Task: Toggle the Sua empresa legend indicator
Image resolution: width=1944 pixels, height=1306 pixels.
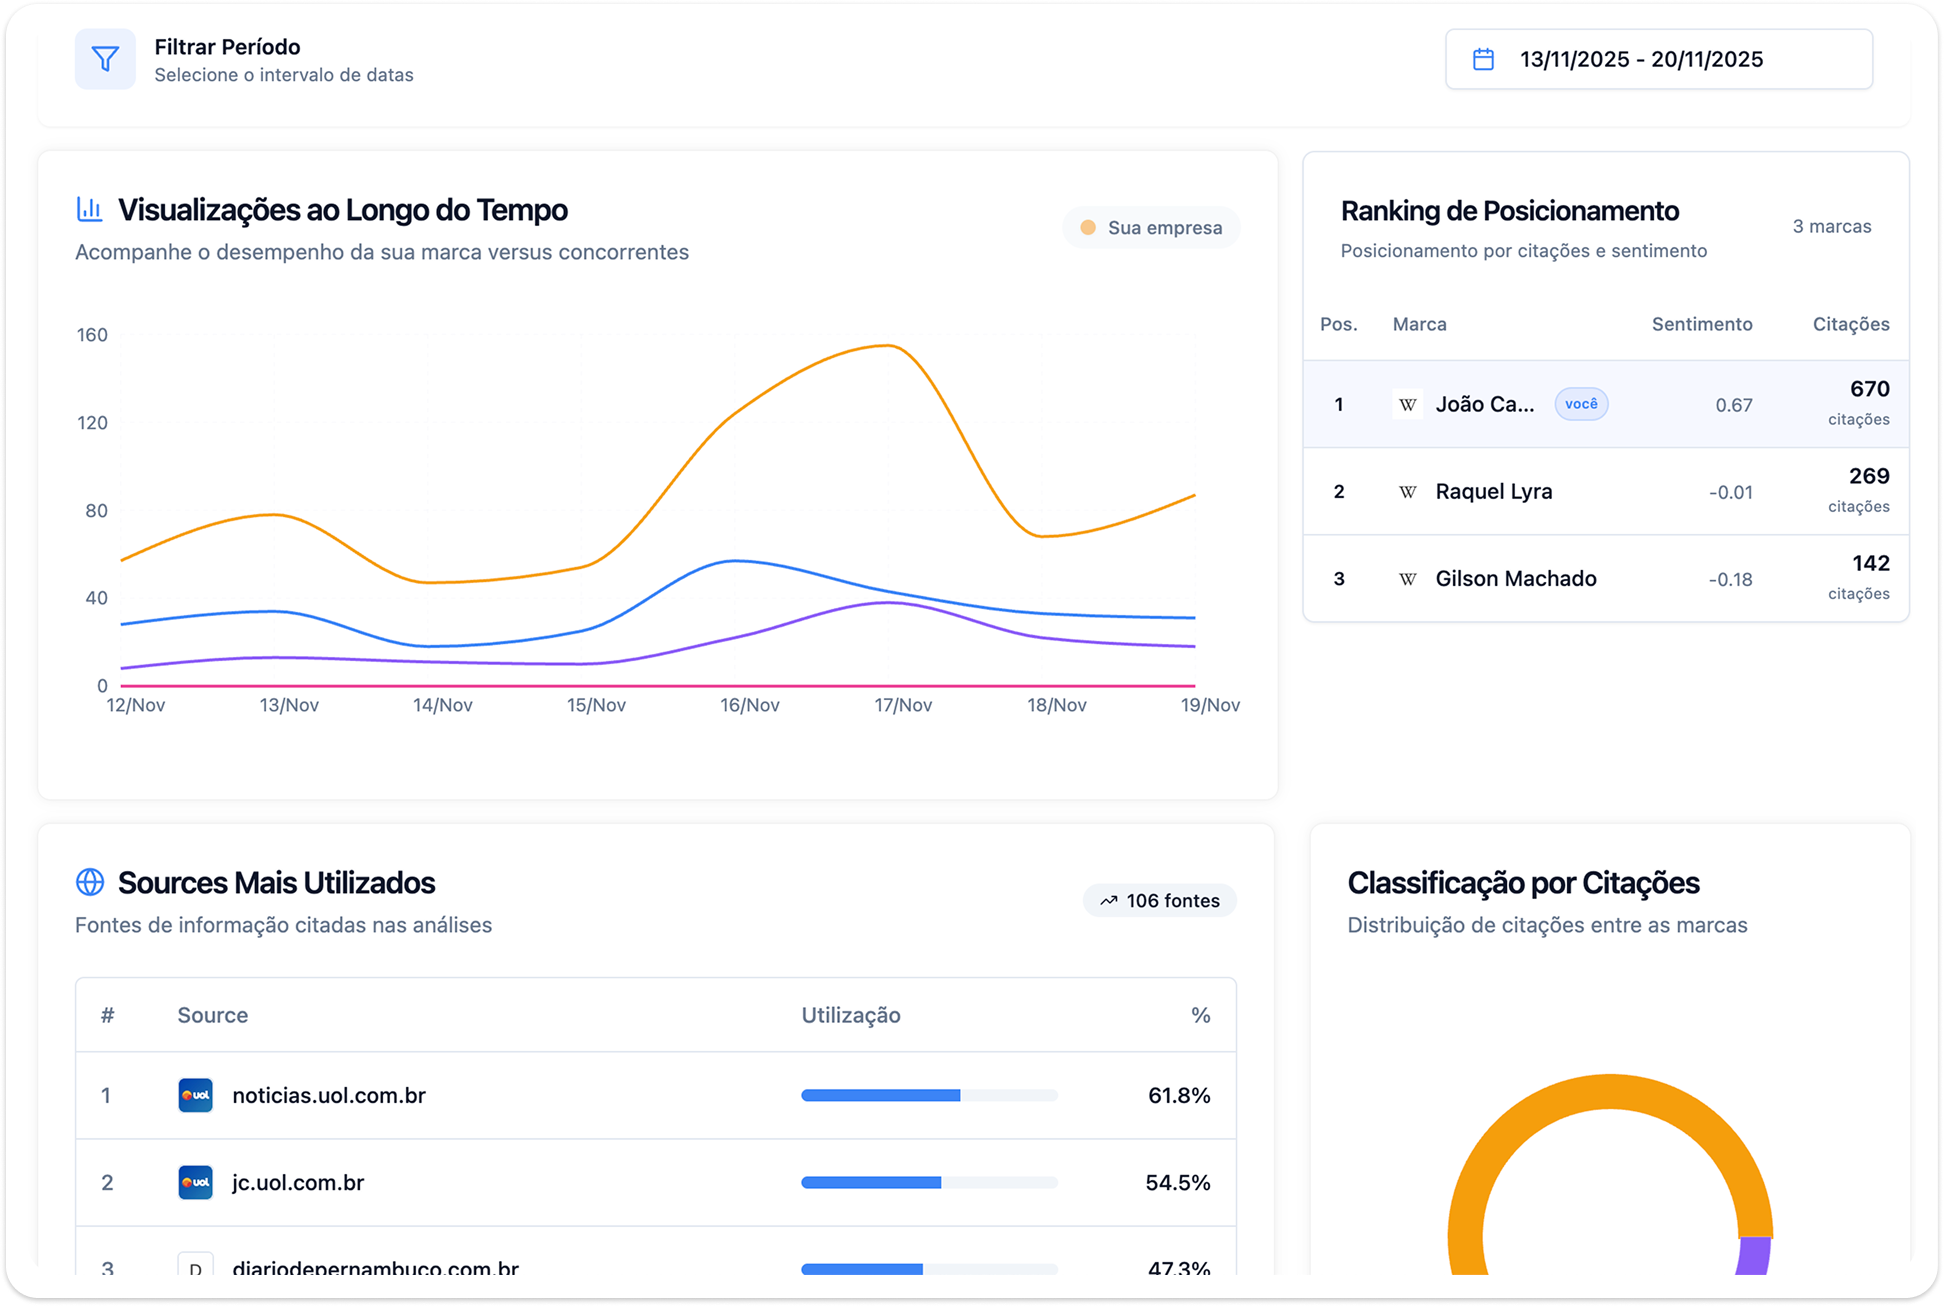Action: pos(1151,227)
